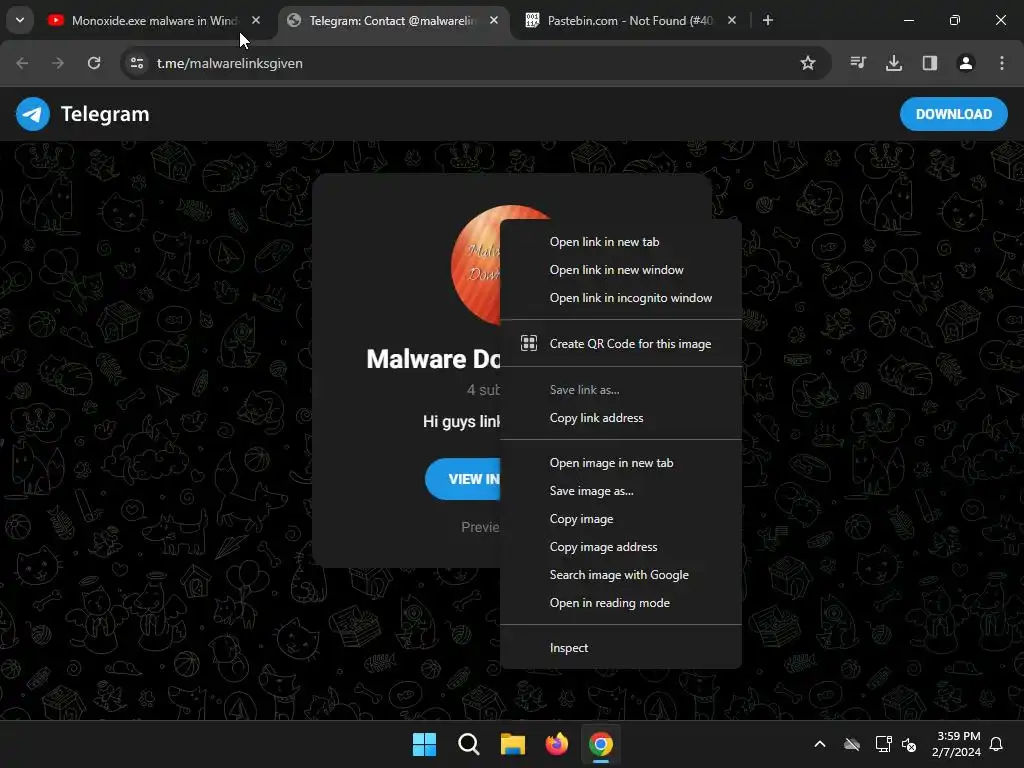
Task: Open the network display tray icon
Action: point(883,744)
